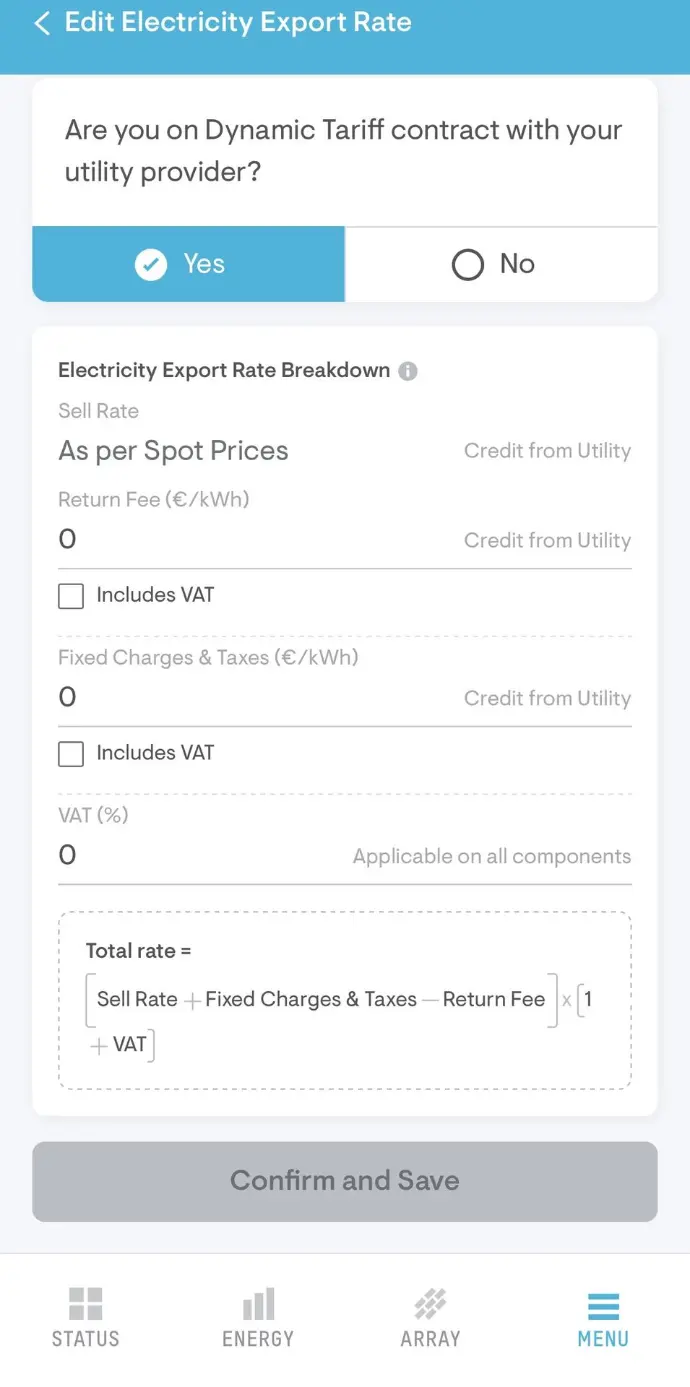Tap the Total rate formula box
The width and height of the screenshot is (690, 1387).
click(x=345, y=1000)
